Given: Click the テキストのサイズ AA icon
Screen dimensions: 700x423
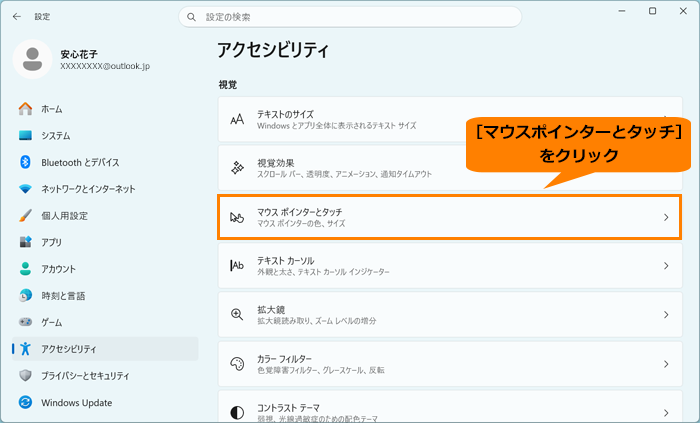Looking at the screenshot, I should [x=237, y=119].
